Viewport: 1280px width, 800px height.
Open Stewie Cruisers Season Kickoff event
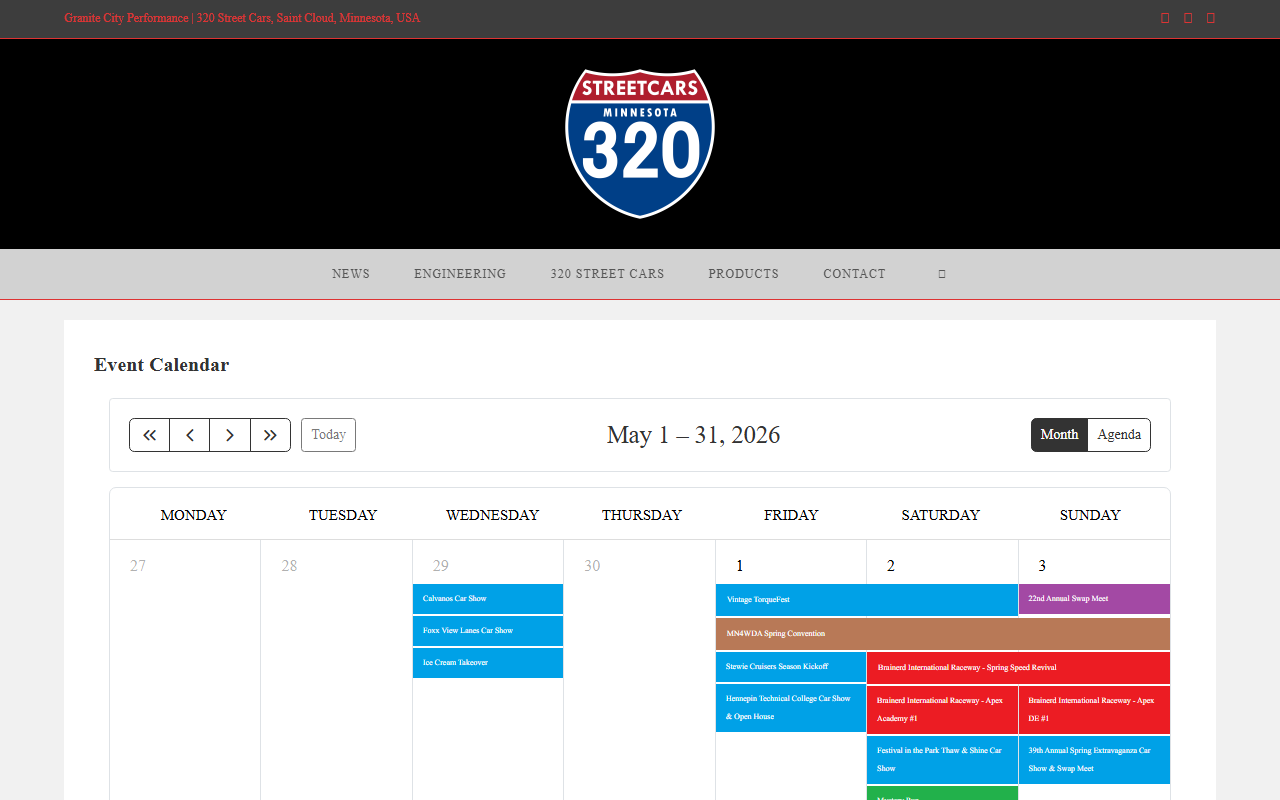click(x=791, y=667)
